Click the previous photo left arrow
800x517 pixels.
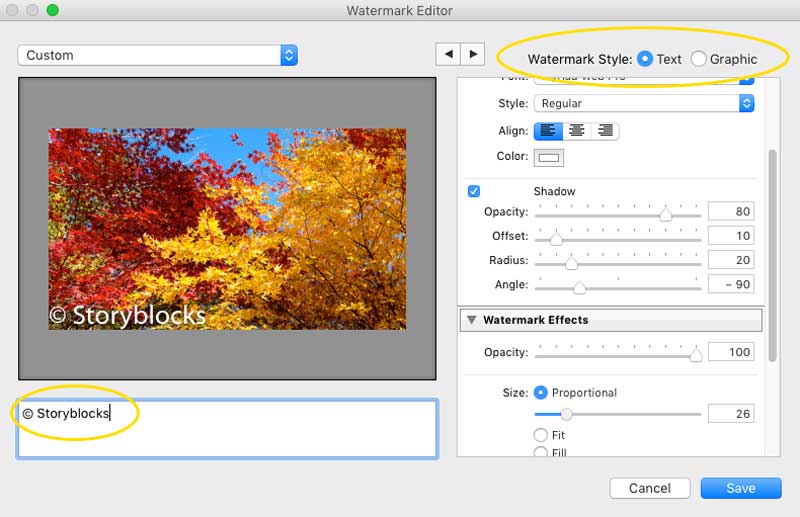tap(448, 54)
